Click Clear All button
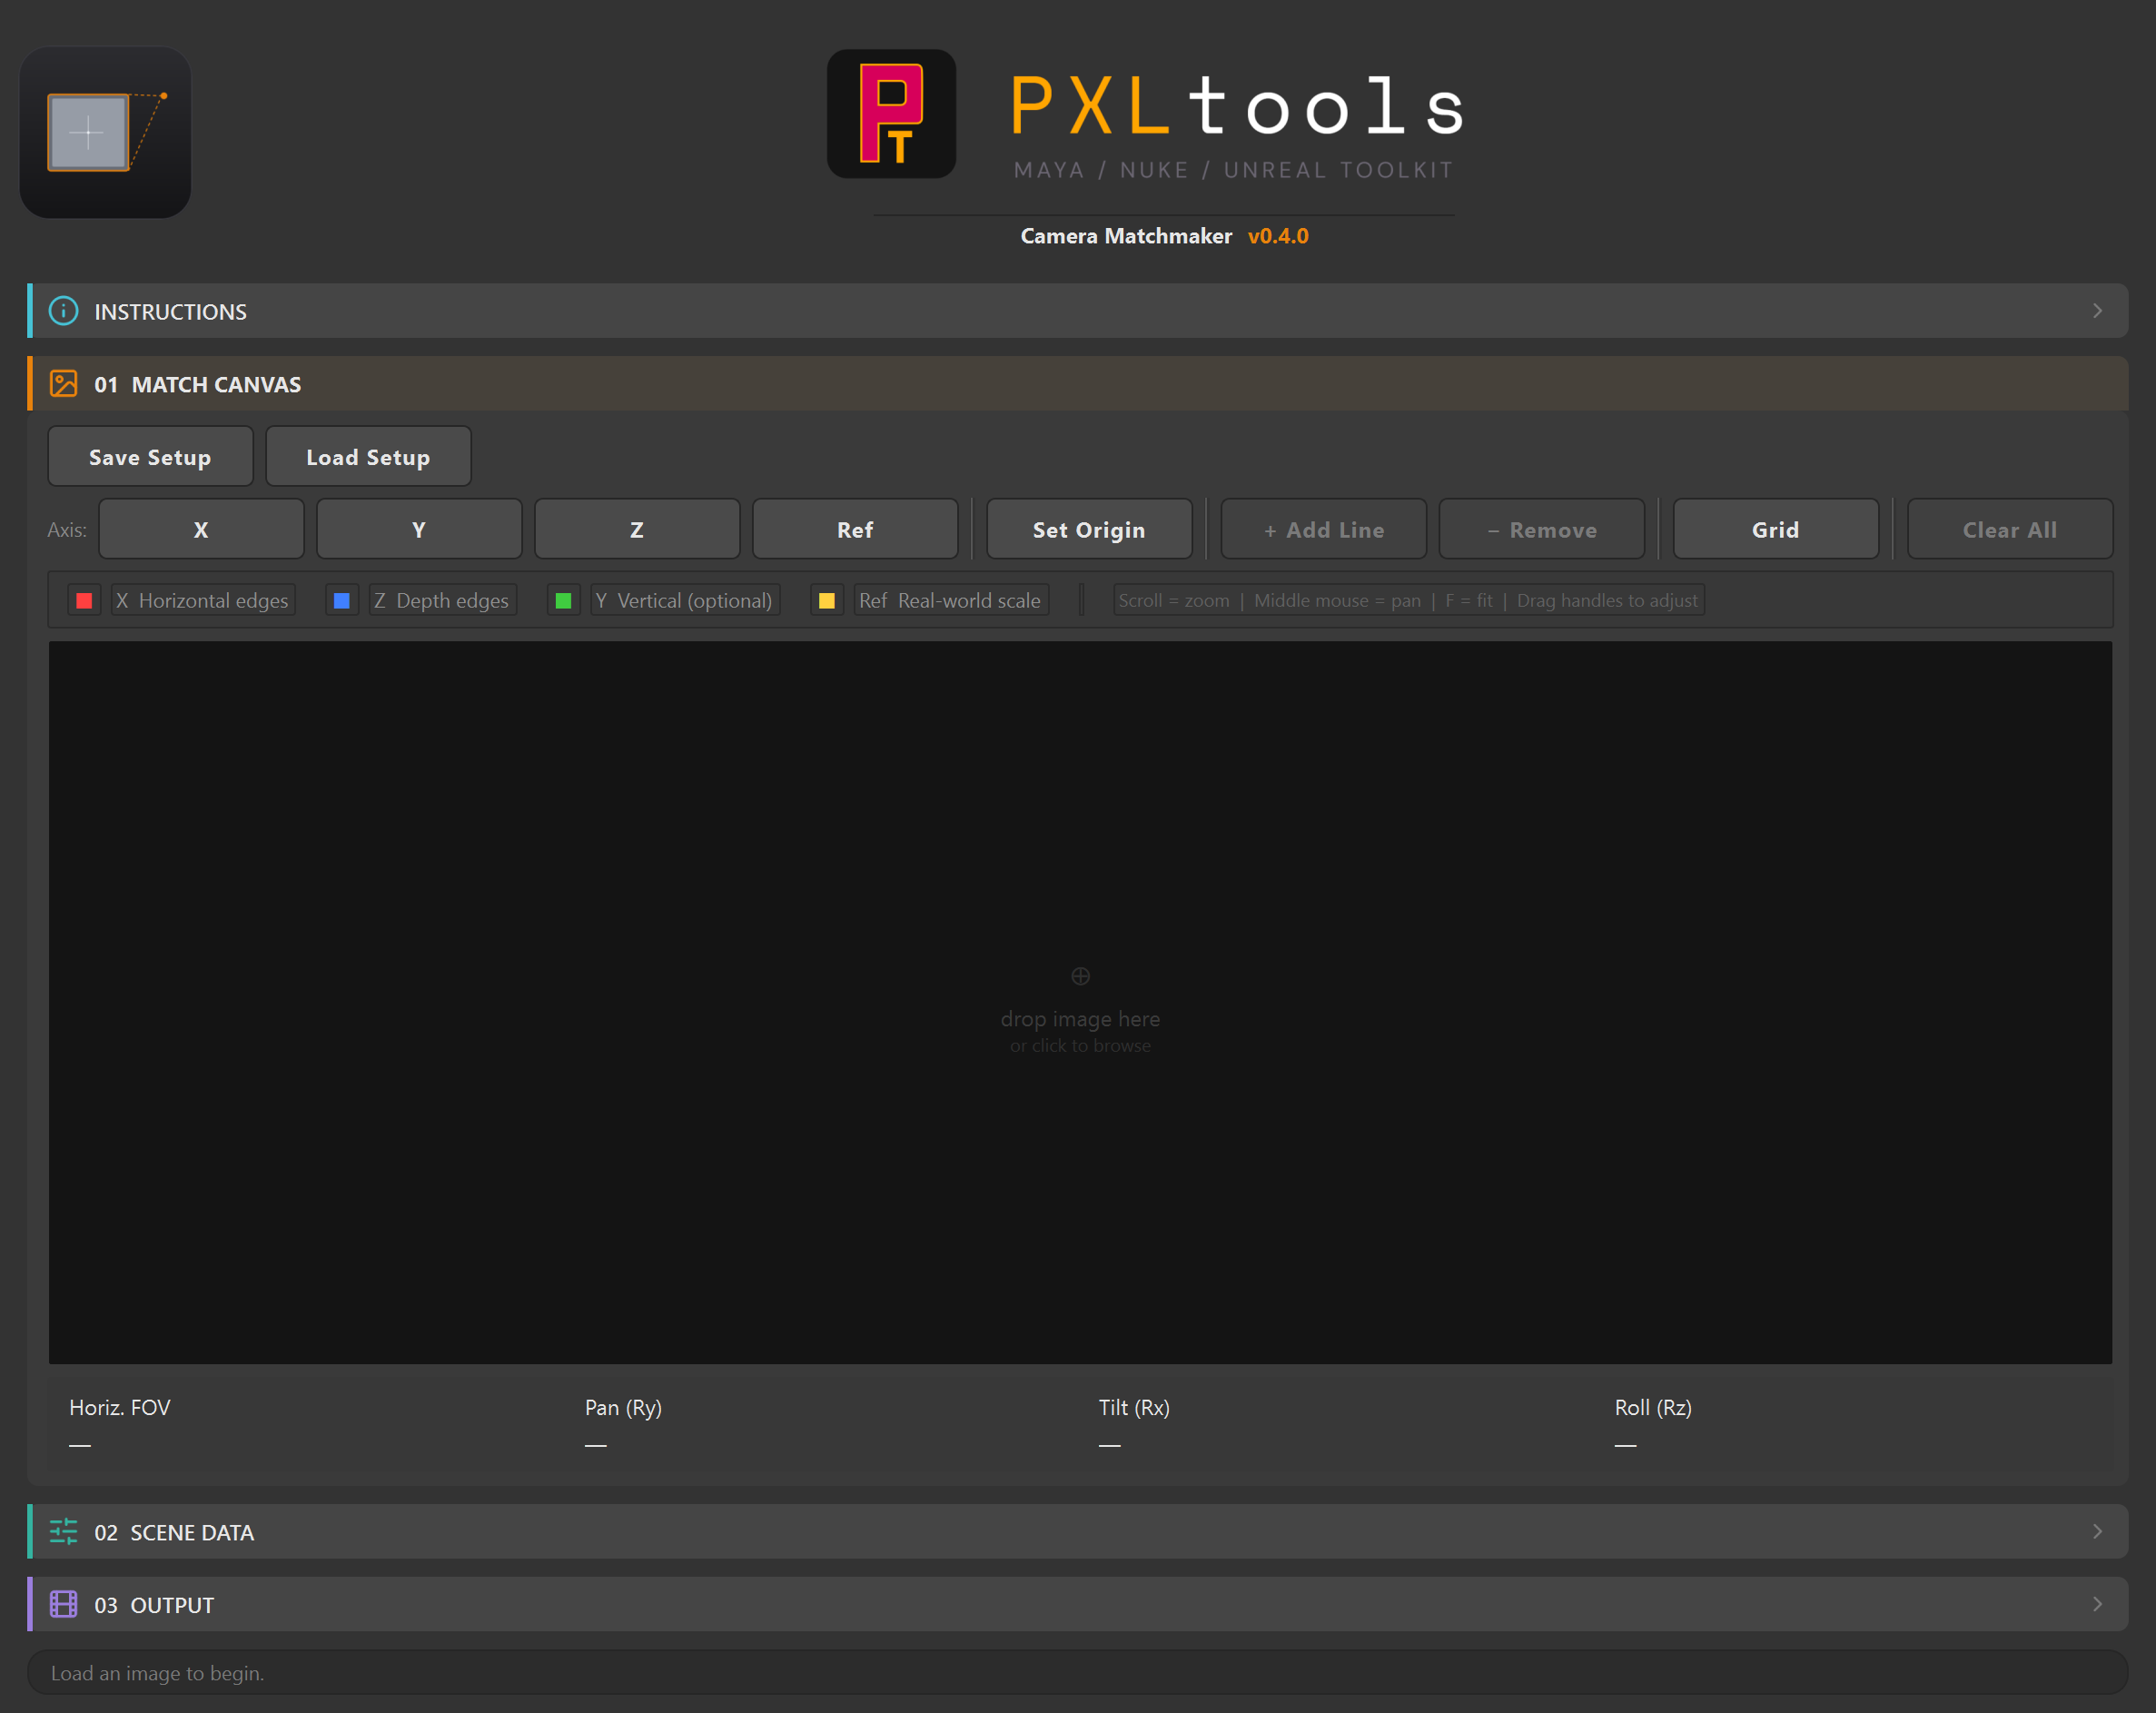 pyautogui.click(x=2009, y=529)
